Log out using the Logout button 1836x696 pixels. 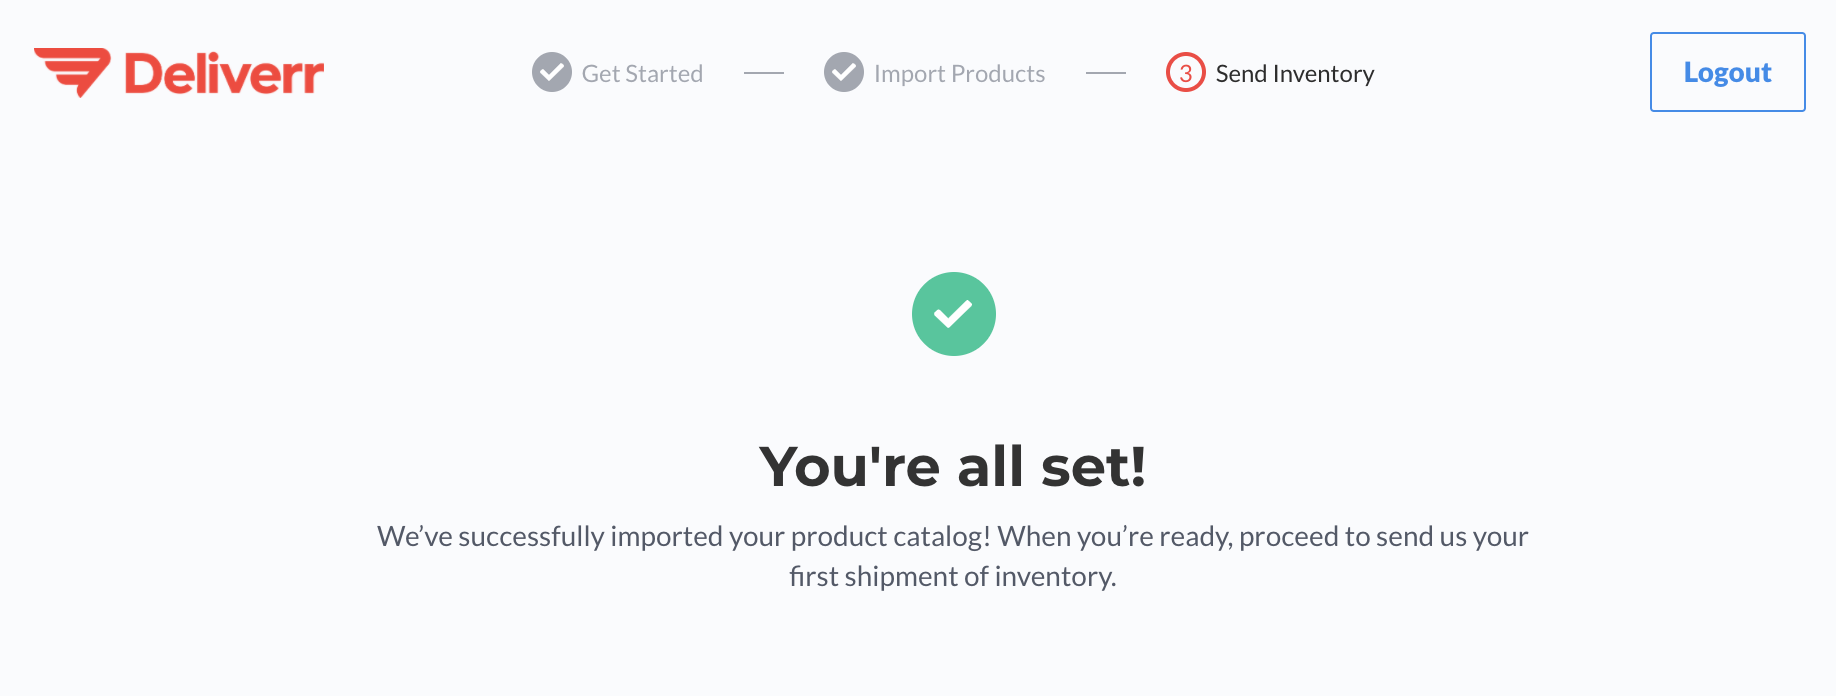1727,72
